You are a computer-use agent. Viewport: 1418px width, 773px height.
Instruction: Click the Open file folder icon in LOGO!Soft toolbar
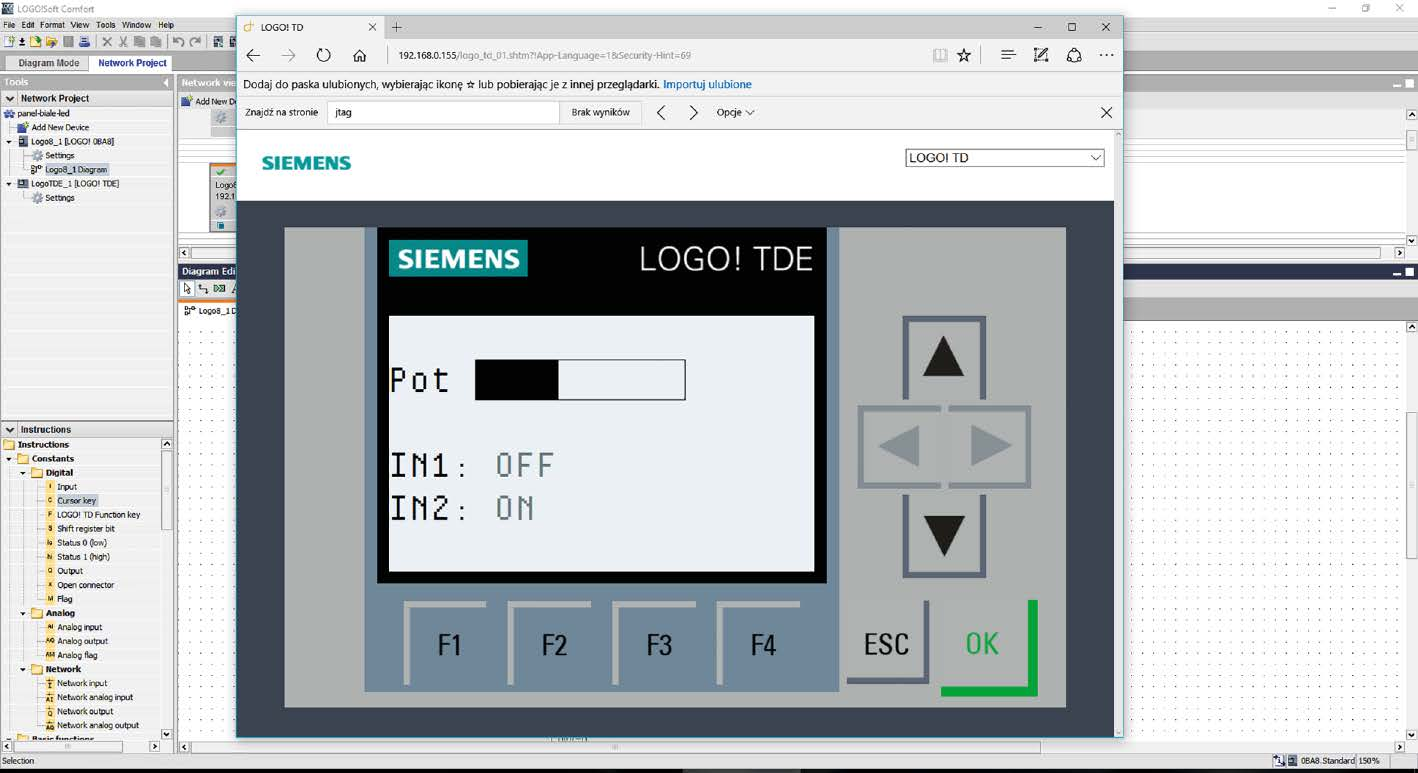click(36, 41)
